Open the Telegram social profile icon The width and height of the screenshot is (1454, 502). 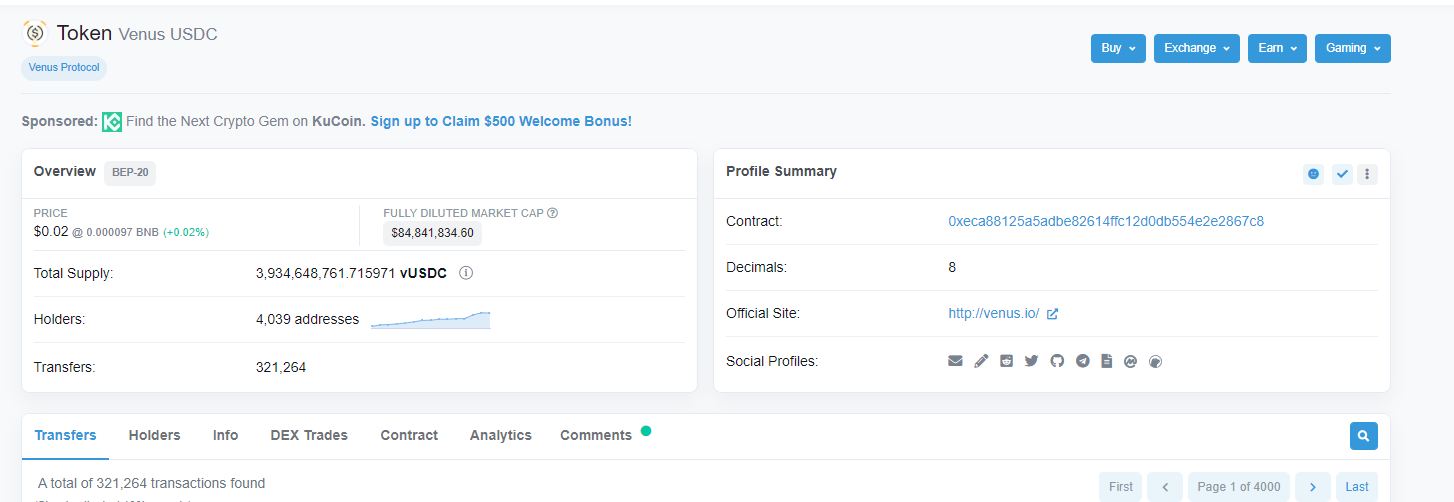[1082, 361]
